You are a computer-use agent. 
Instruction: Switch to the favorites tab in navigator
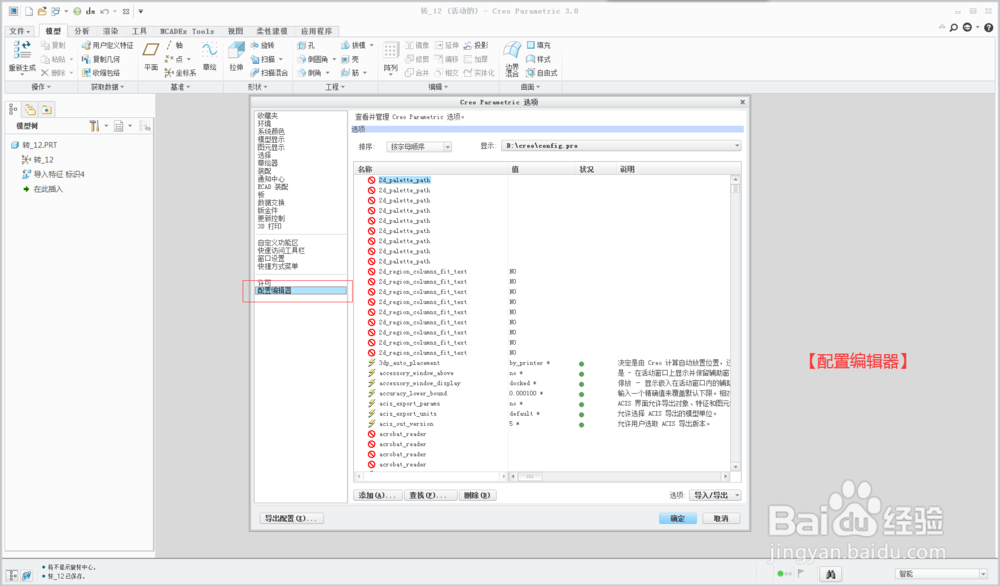[x=47, y=109]
